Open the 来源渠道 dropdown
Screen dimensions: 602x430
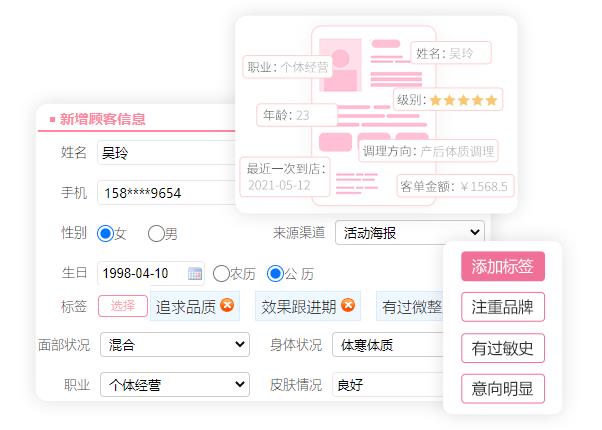[x=409, y=233]
